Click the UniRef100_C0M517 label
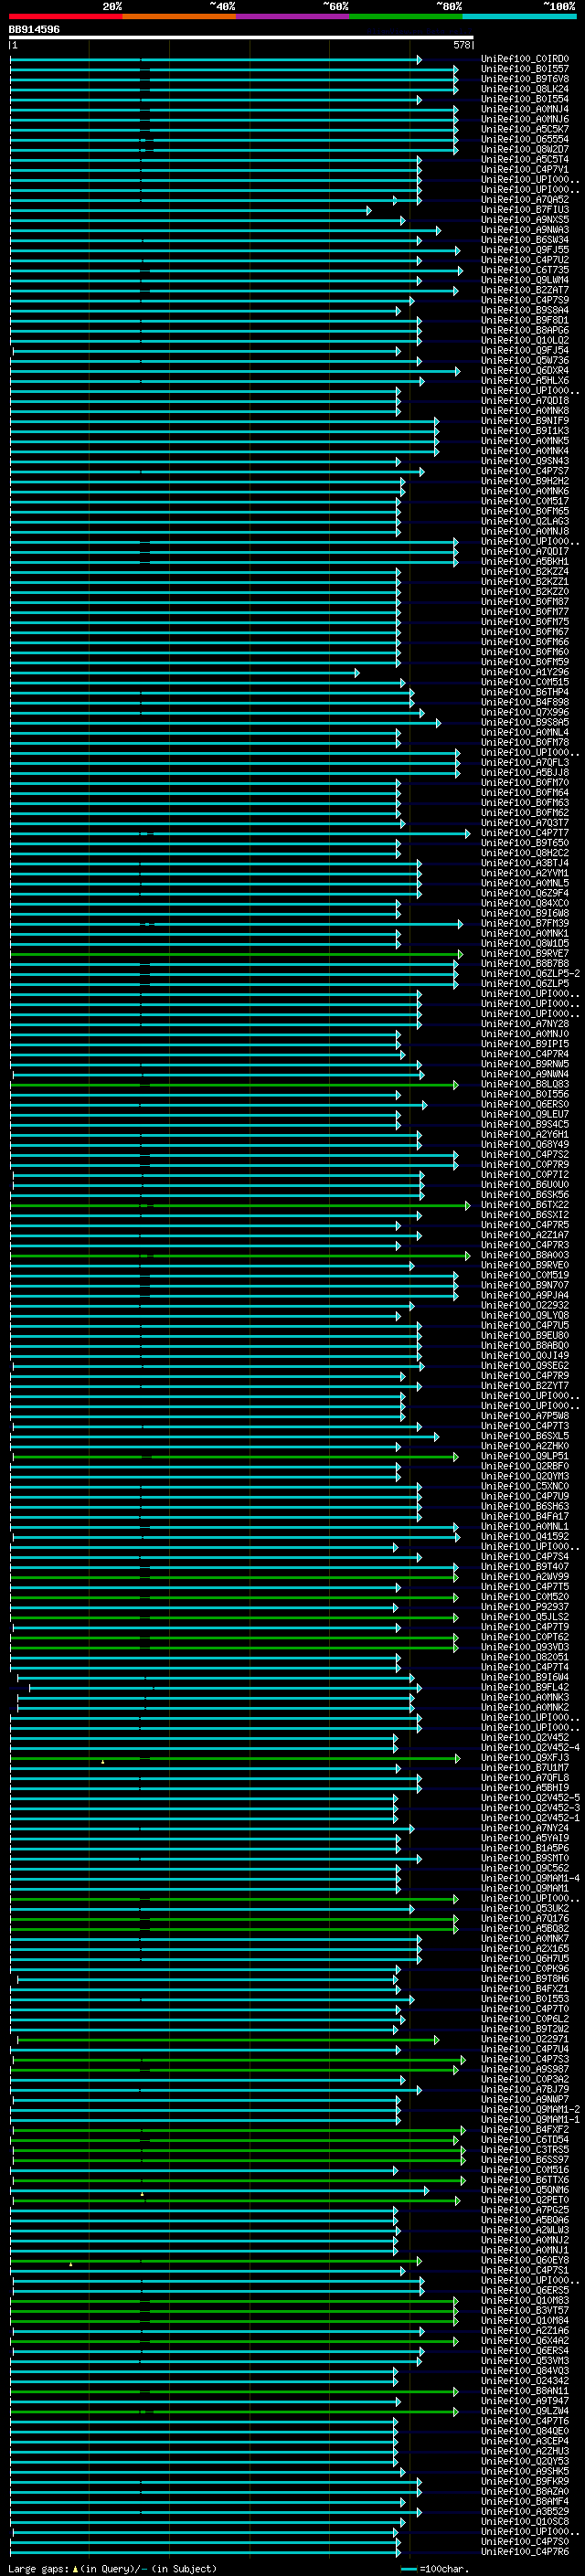Image resolution: width=585 pixels, height=2576 pixels. (525, 501)
